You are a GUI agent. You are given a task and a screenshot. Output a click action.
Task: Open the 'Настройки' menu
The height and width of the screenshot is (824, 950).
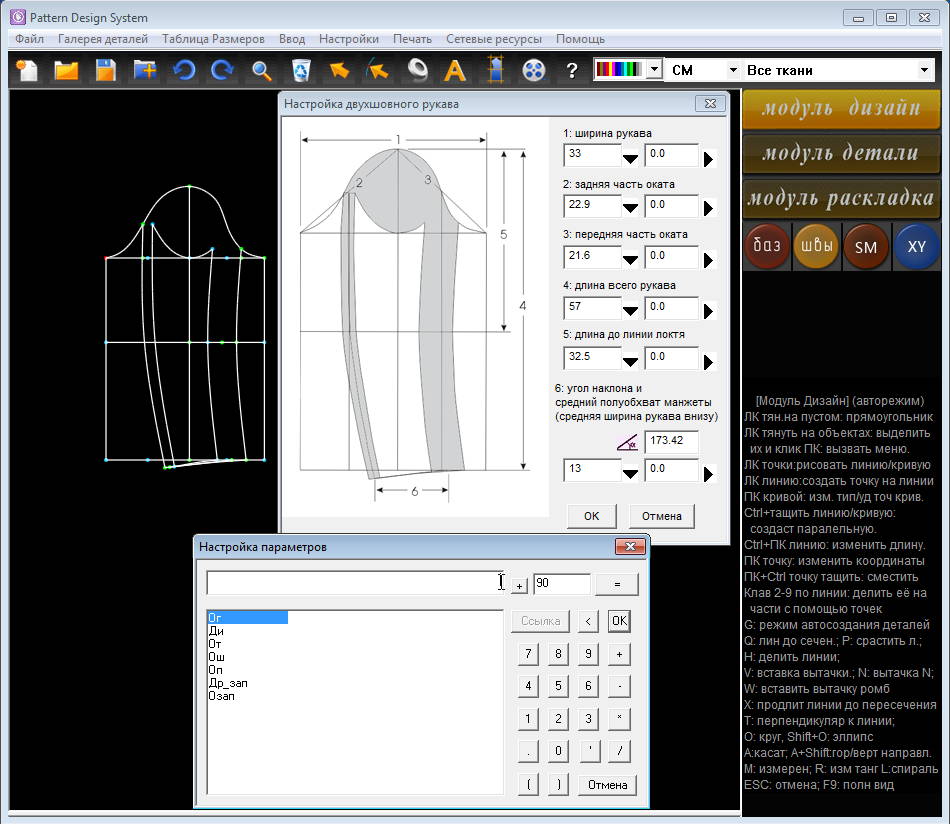click(348, 39)
